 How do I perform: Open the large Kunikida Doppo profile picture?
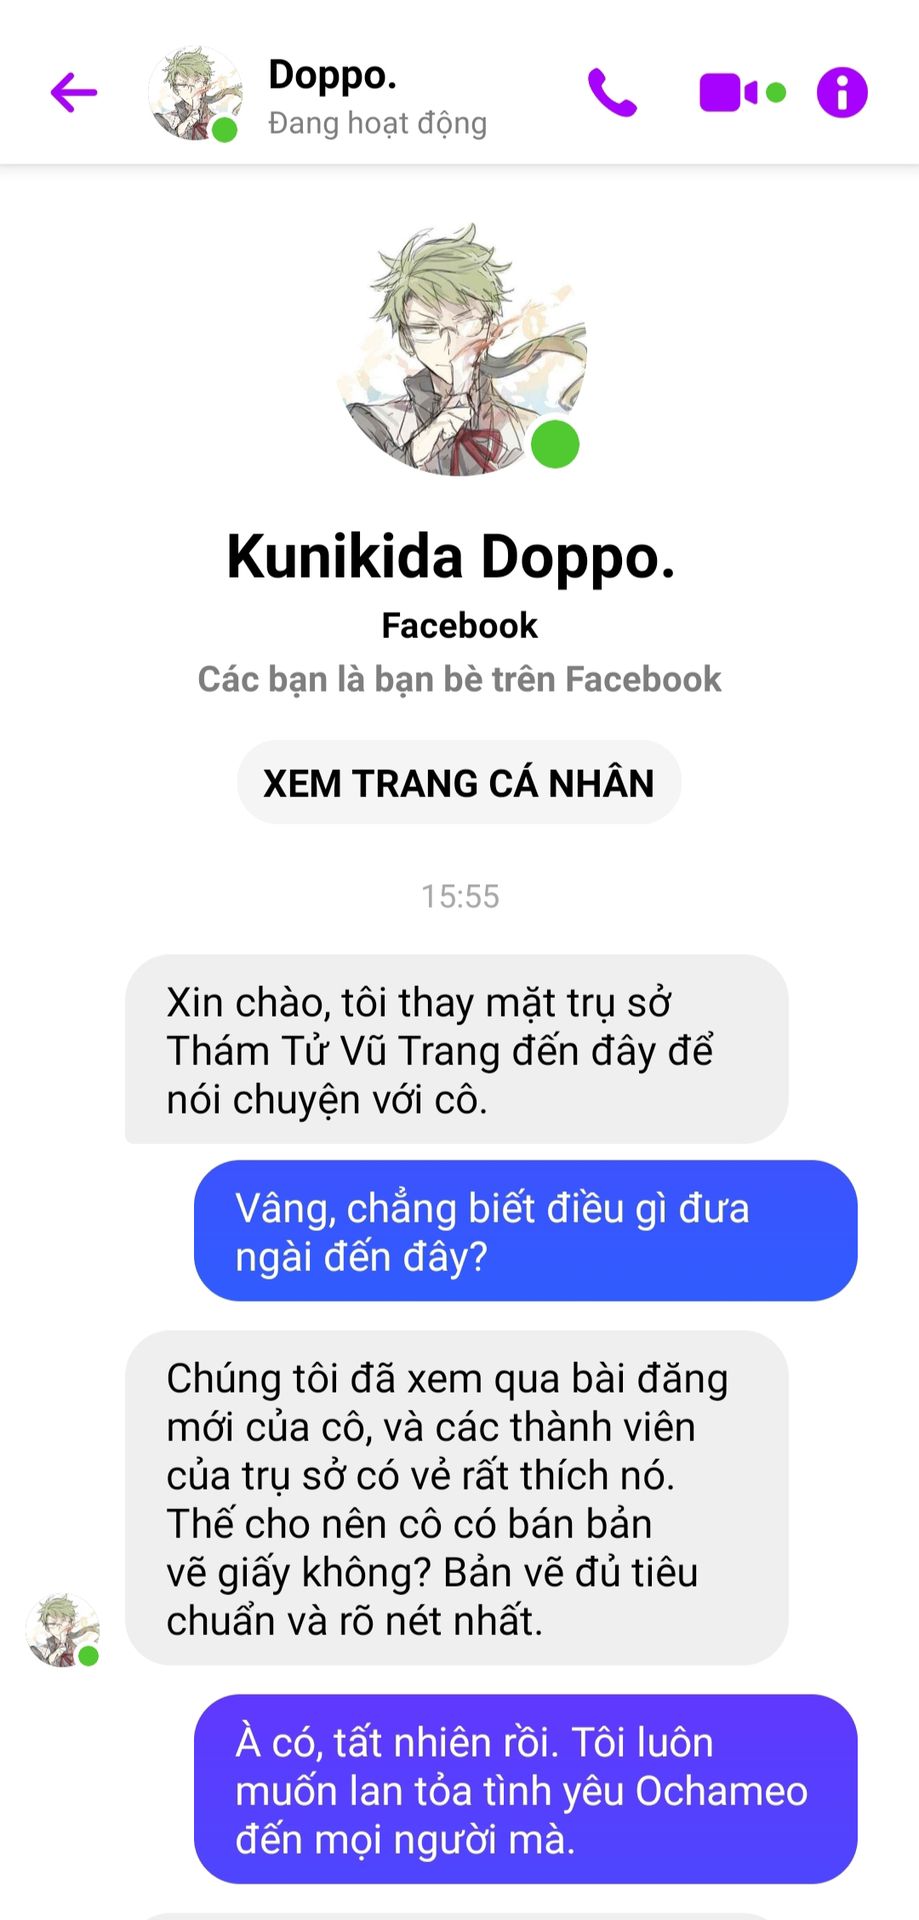460,349
